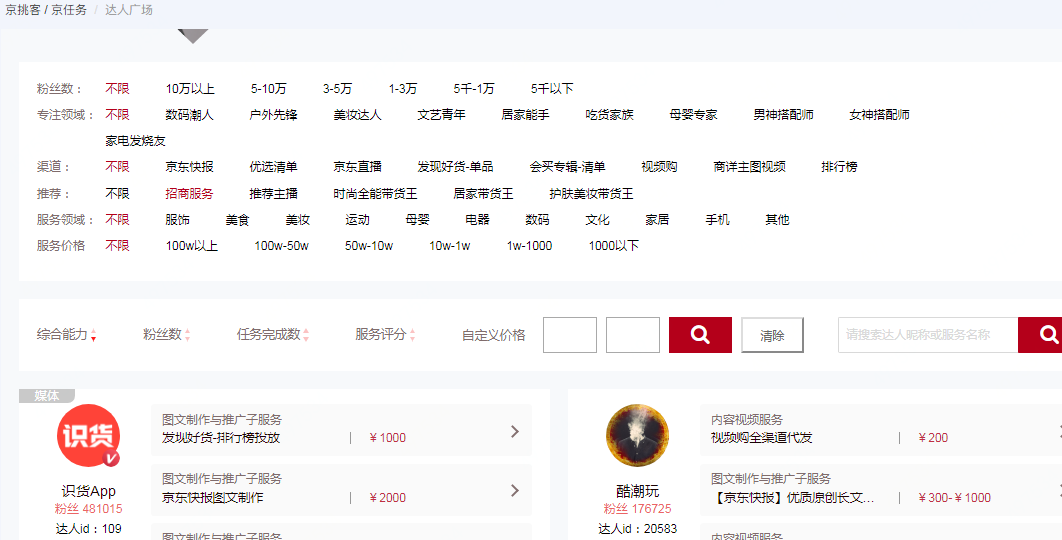This screenshot has width=1062, height=540.
Task: Open 【京东快报】优质原创长文 service row
Action: pos(880,489)
